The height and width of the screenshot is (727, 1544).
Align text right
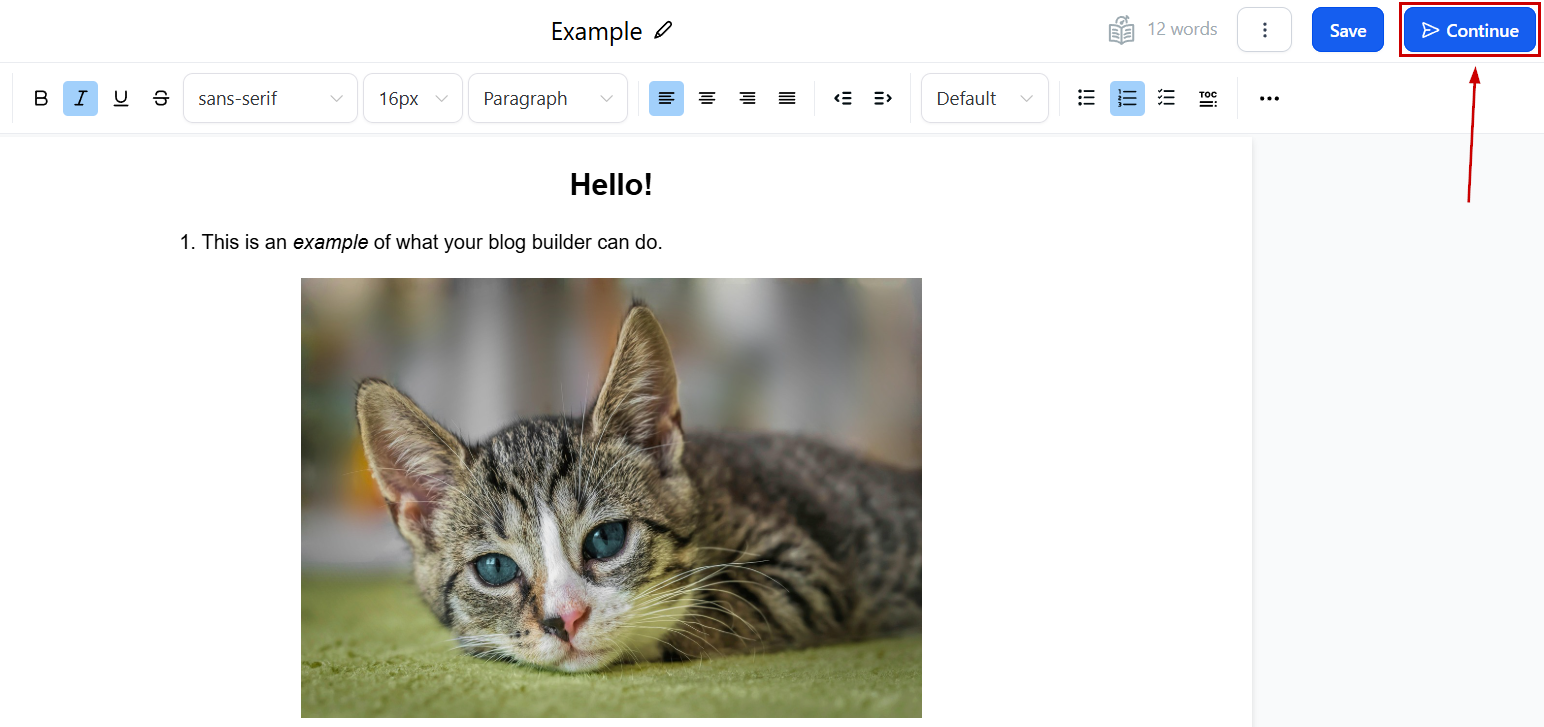click(747, 98)
